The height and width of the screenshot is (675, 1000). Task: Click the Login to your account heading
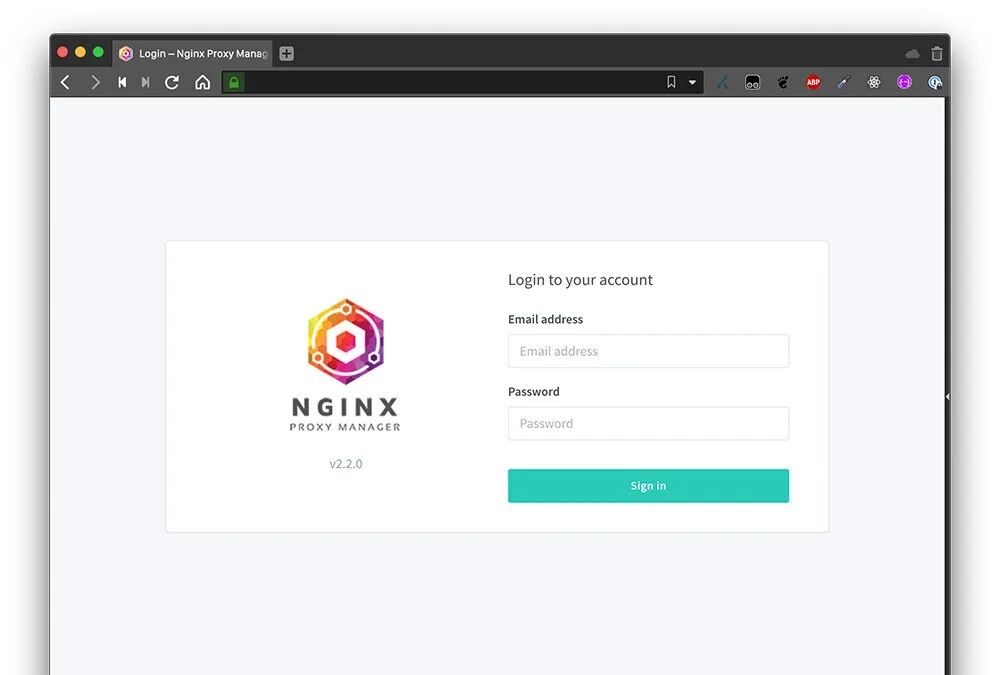click(x=580, y=280)
